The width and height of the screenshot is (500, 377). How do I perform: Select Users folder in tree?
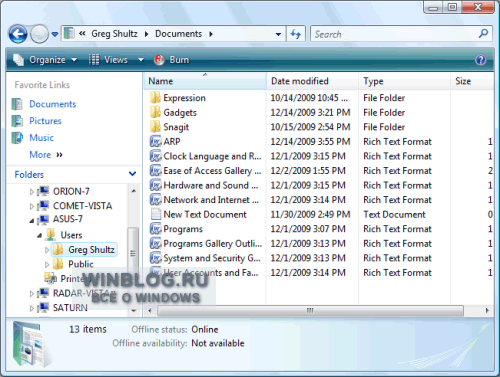pos(71,235)
